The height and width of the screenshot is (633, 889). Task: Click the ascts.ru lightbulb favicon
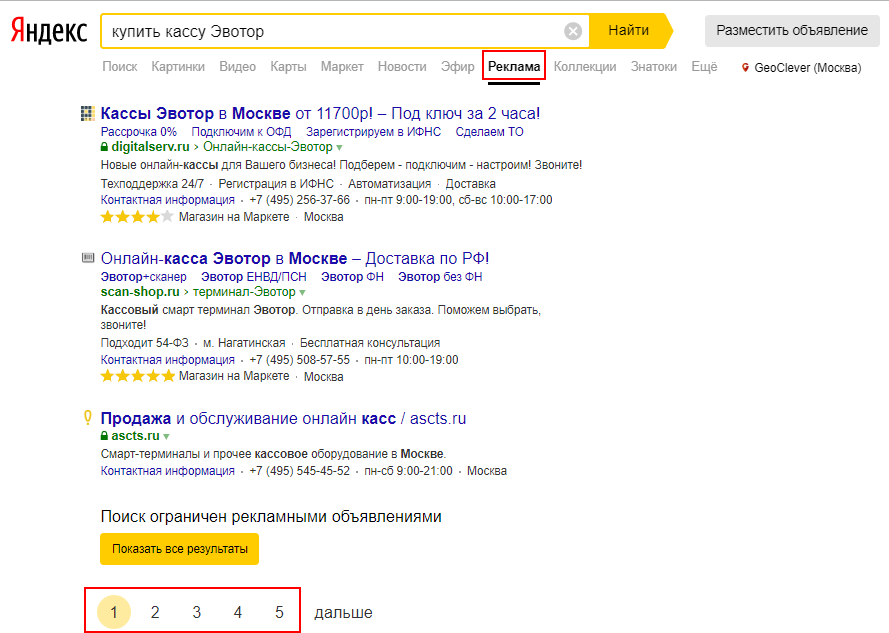tap(88, 417)
